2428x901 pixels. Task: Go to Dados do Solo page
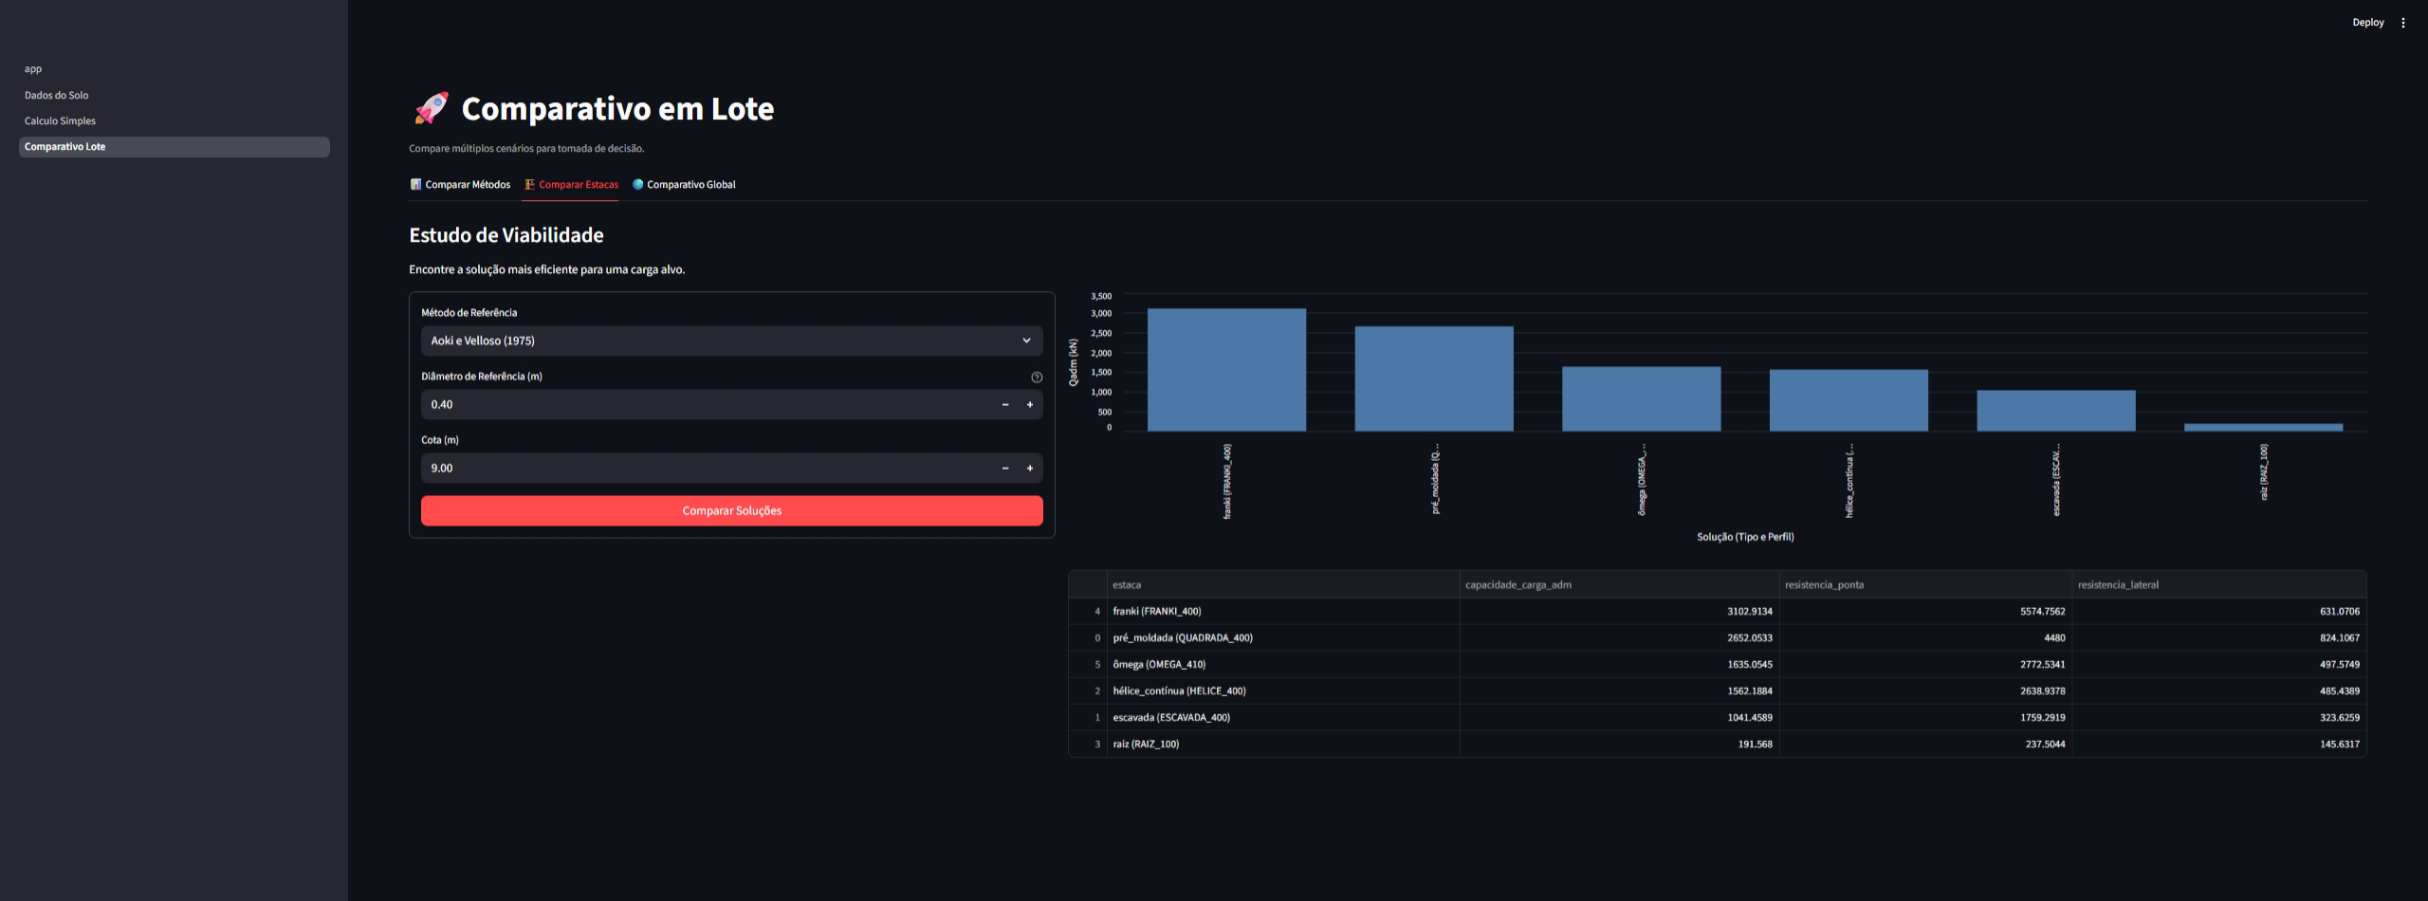(x=56, y=95)
